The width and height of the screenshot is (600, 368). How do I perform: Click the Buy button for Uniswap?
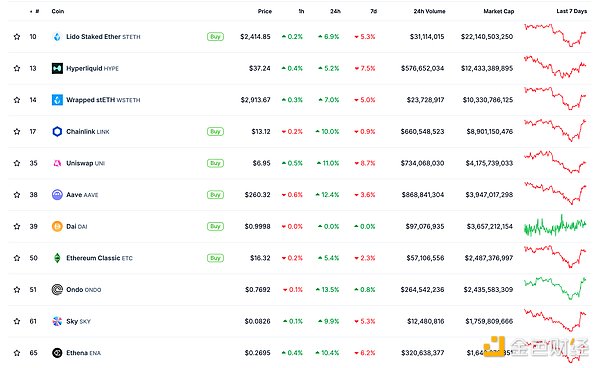[x=215, y=163]
